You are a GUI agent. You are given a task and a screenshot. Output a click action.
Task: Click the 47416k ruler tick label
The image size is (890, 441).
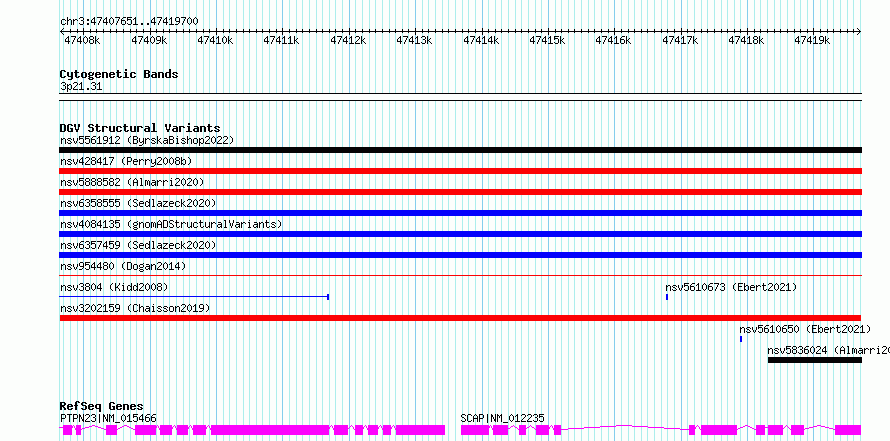613,40
